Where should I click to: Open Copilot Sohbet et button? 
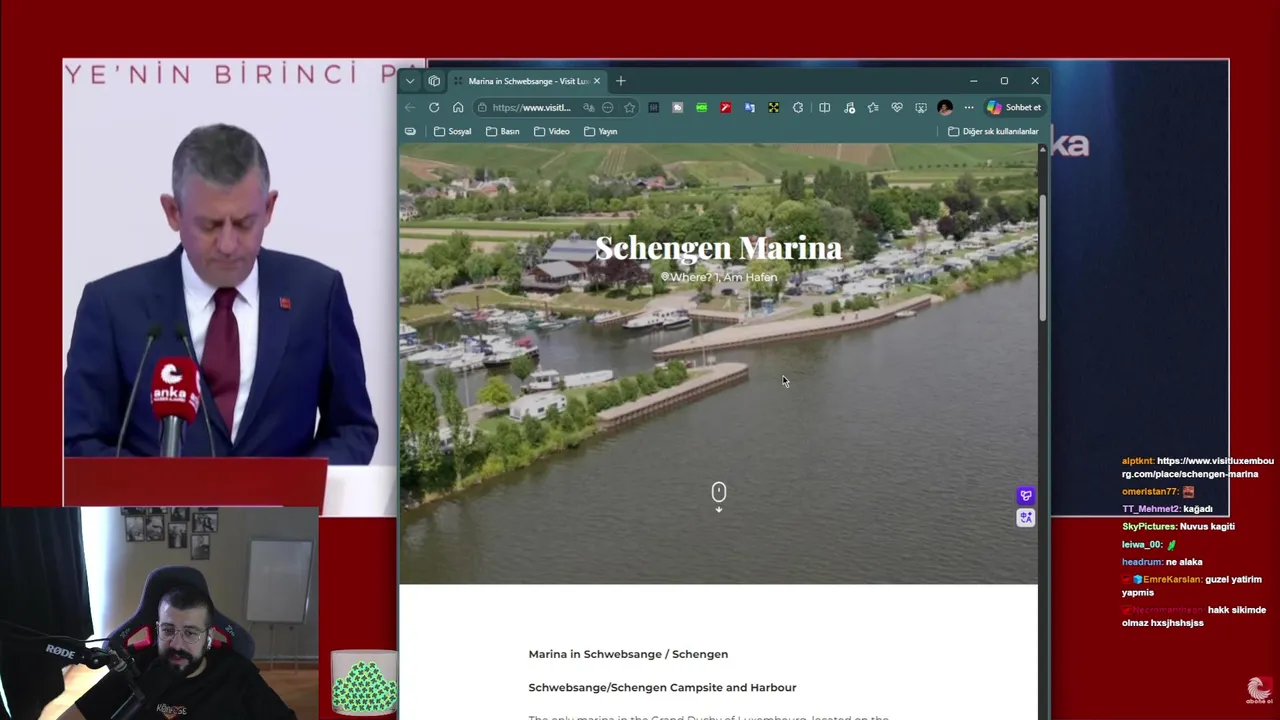[1014, 107]
